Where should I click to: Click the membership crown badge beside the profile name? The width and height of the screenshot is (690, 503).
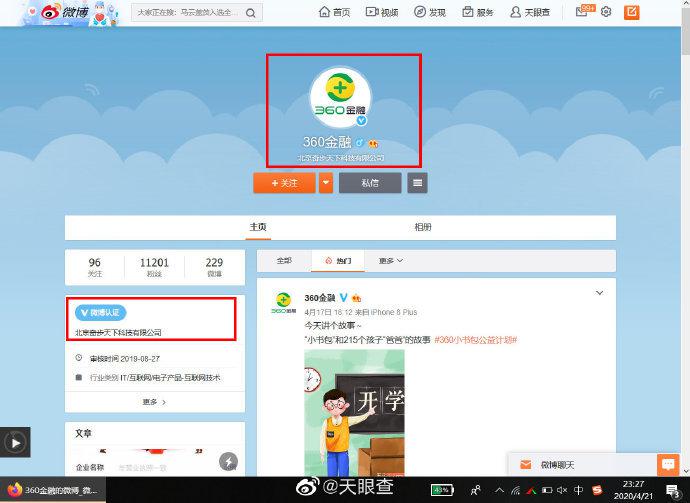pos(374,143)
